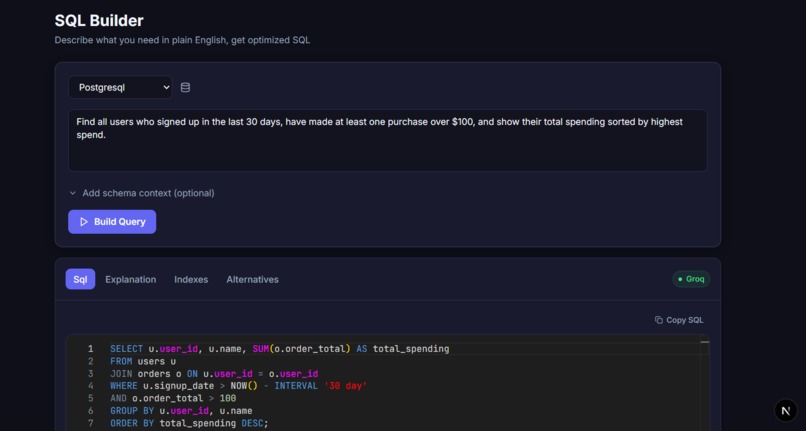Click the GROUP BY code line

point(181,410)
